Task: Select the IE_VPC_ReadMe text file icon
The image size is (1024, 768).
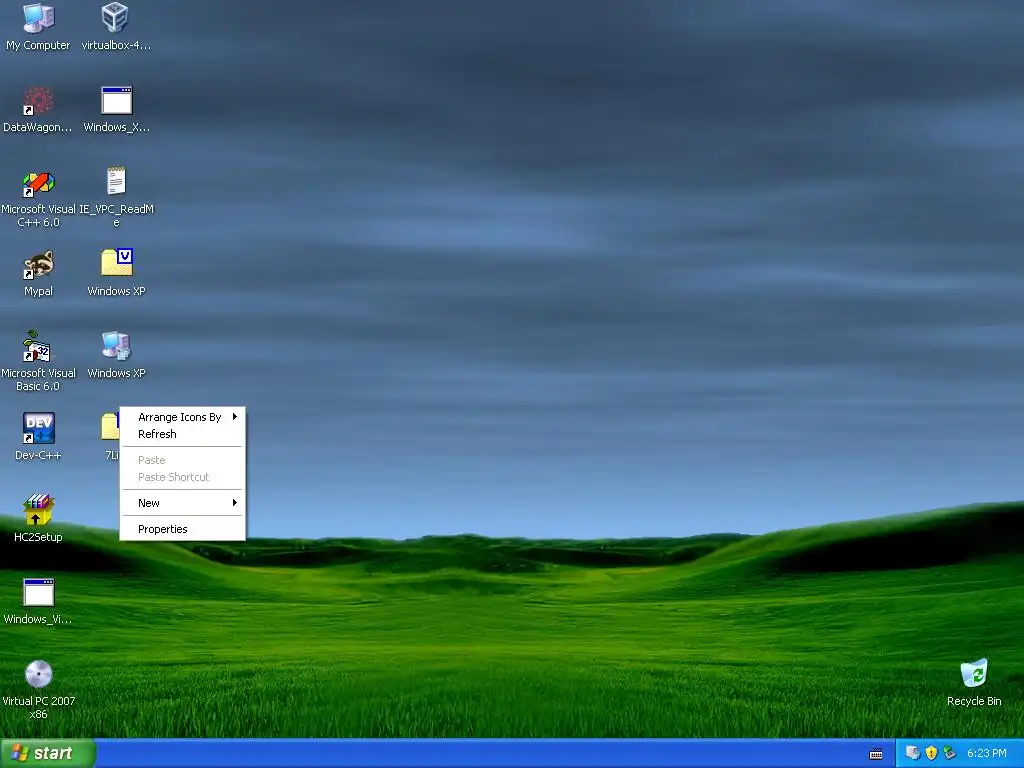Action: pyautogui.click(x=116, y=182)
